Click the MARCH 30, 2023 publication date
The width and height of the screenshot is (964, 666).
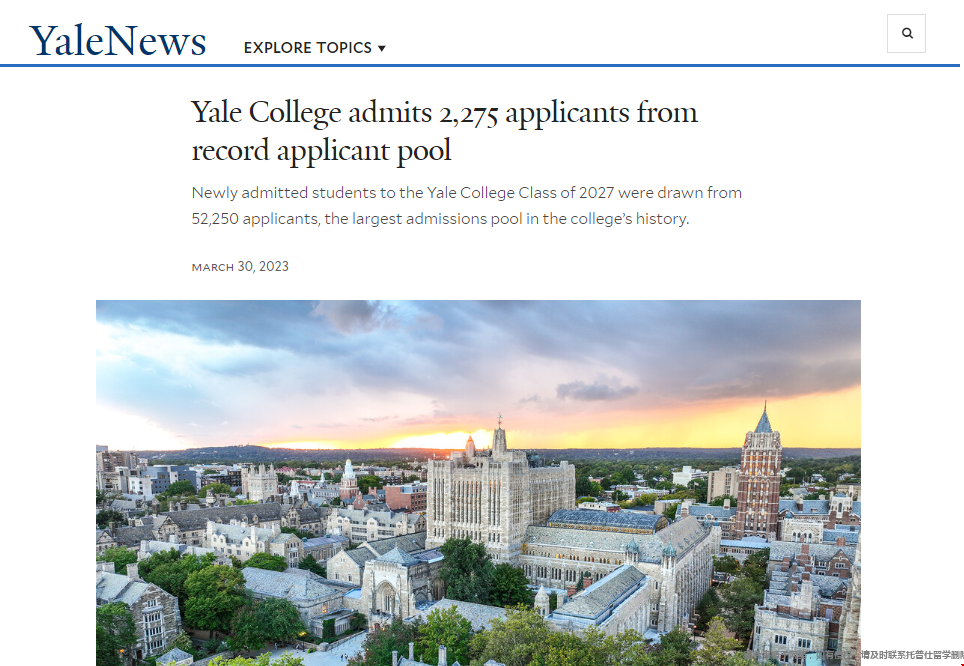[x=240, y=267]
